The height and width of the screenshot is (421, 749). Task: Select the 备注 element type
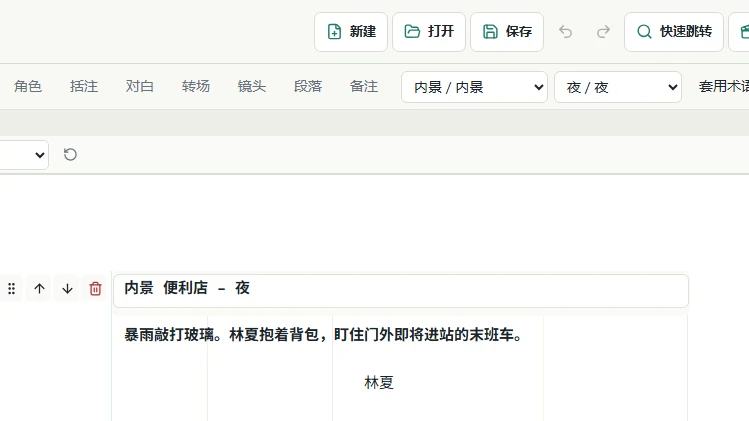coord(364,86)
